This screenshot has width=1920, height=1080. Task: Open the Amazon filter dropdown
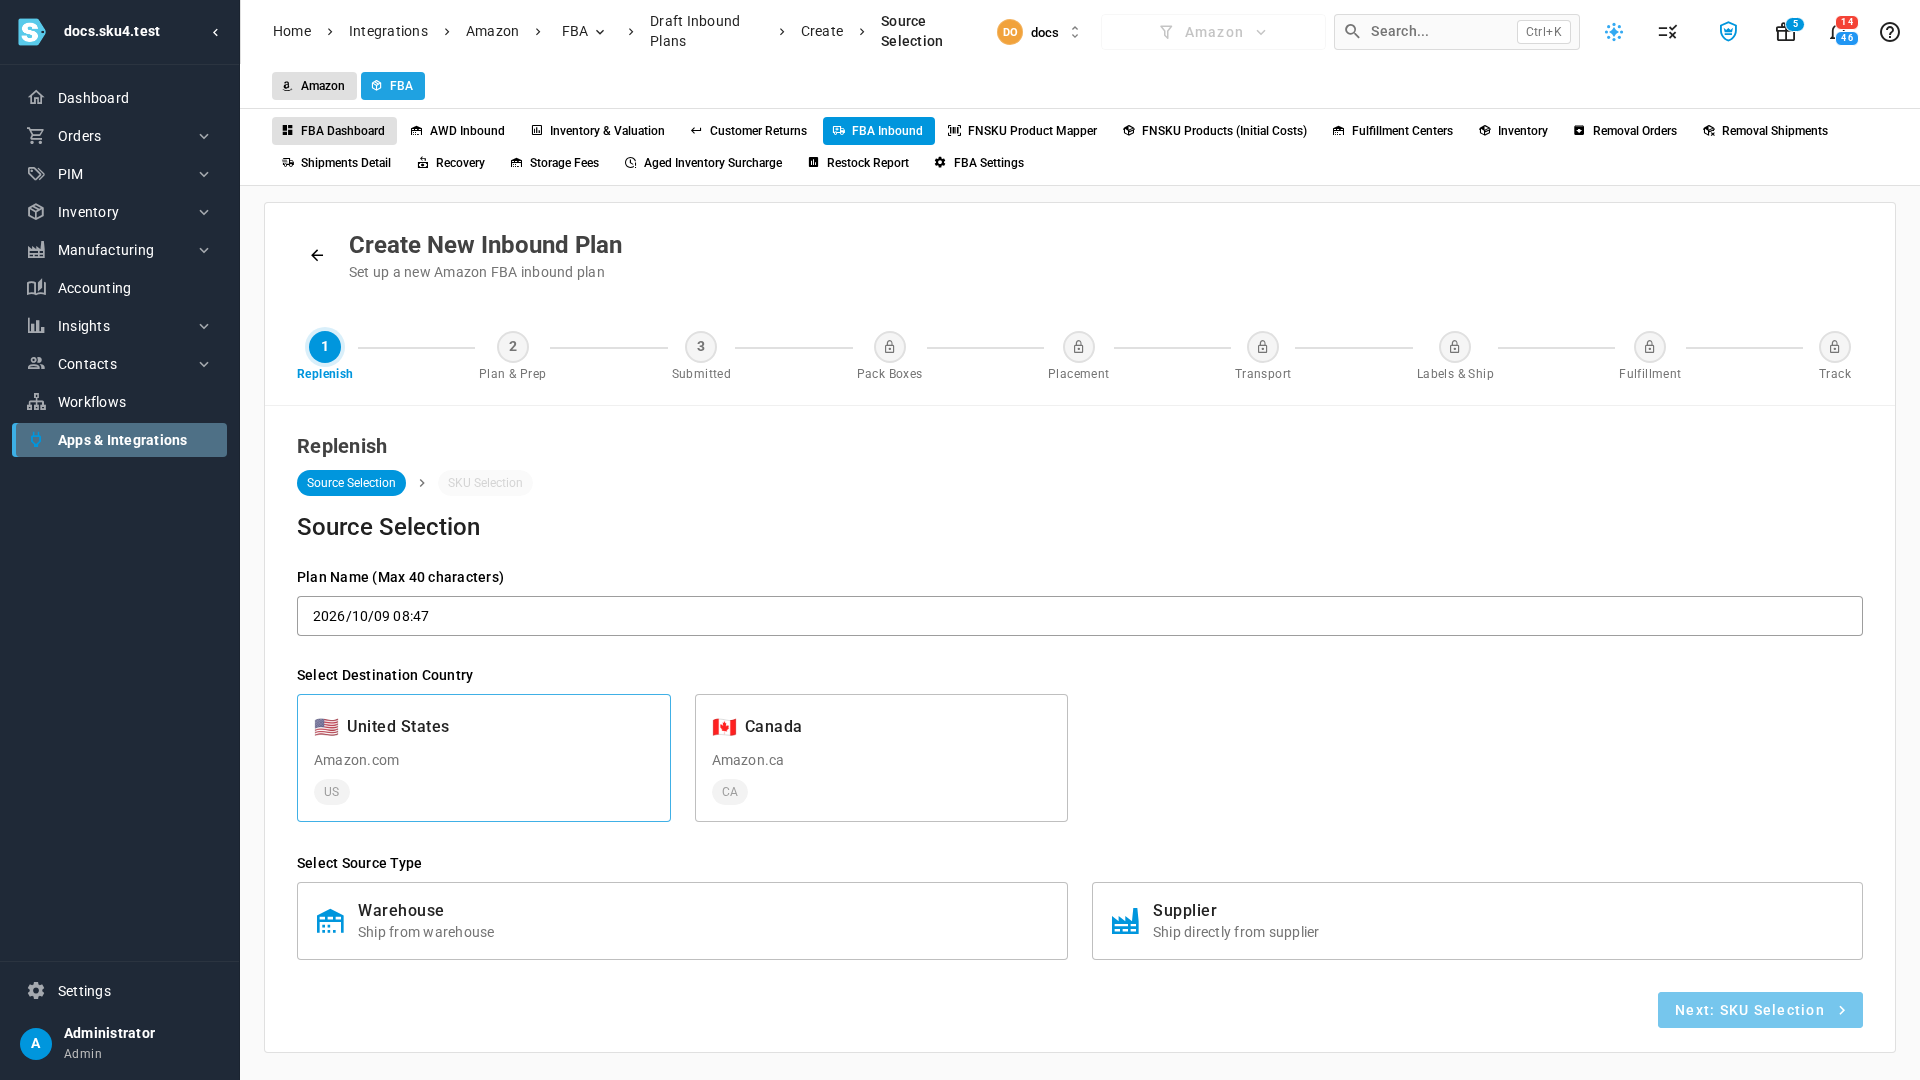(x=1213, y=32)
